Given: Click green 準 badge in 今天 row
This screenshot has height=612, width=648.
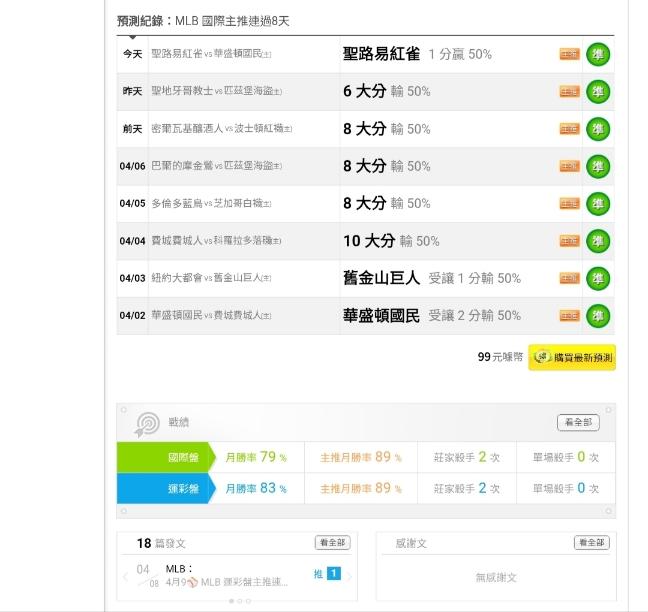Looking at the screenshot, I should pos(598,54).
